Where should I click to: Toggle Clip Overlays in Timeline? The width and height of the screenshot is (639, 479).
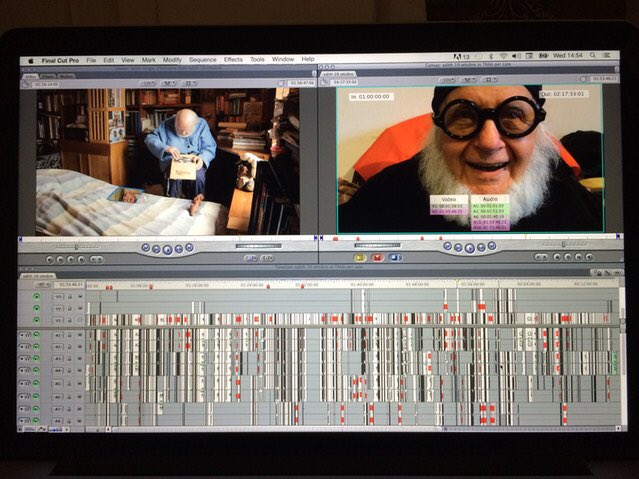pyautogui.click(x=42, y=429)
